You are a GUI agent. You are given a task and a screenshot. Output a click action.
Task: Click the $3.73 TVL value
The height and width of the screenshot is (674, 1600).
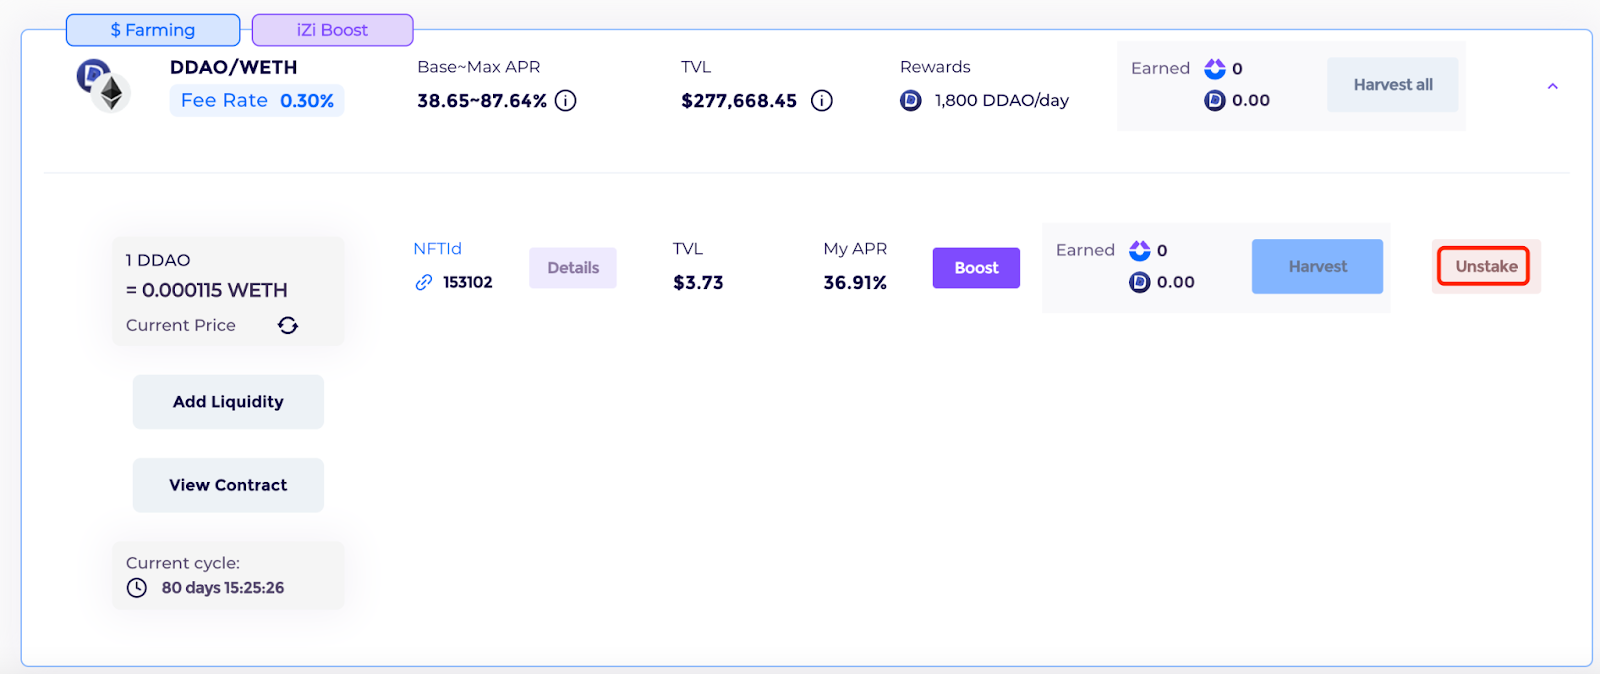tap(698, 283)
